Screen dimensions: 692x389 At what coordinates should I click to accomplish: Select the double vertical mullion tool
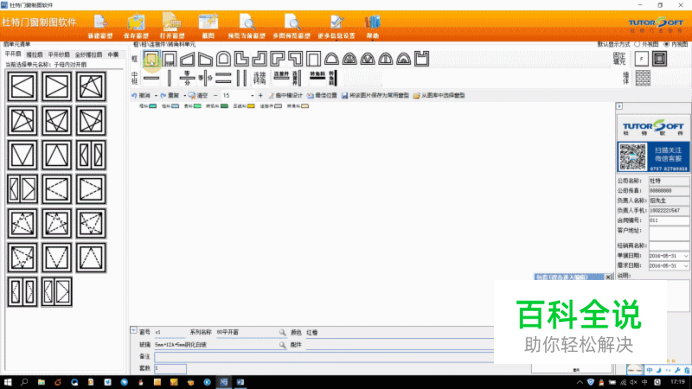pyautogui.click(x=241, y=78)
